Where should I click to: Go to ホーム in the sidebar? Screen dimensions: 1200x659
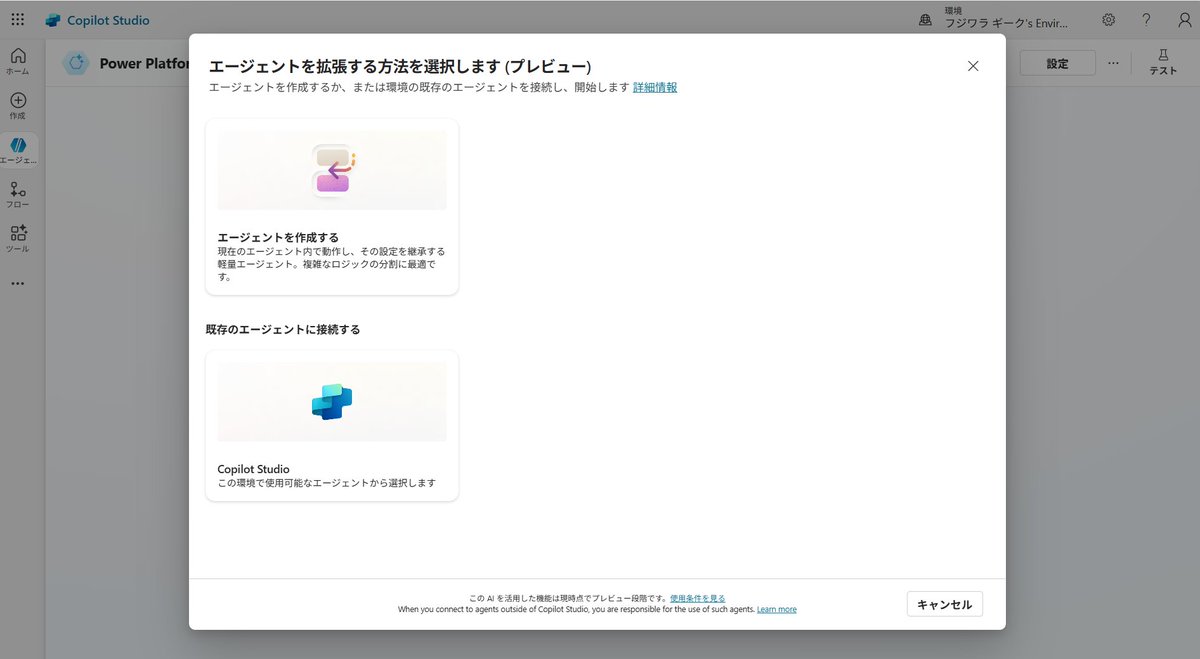click(18, 61)
